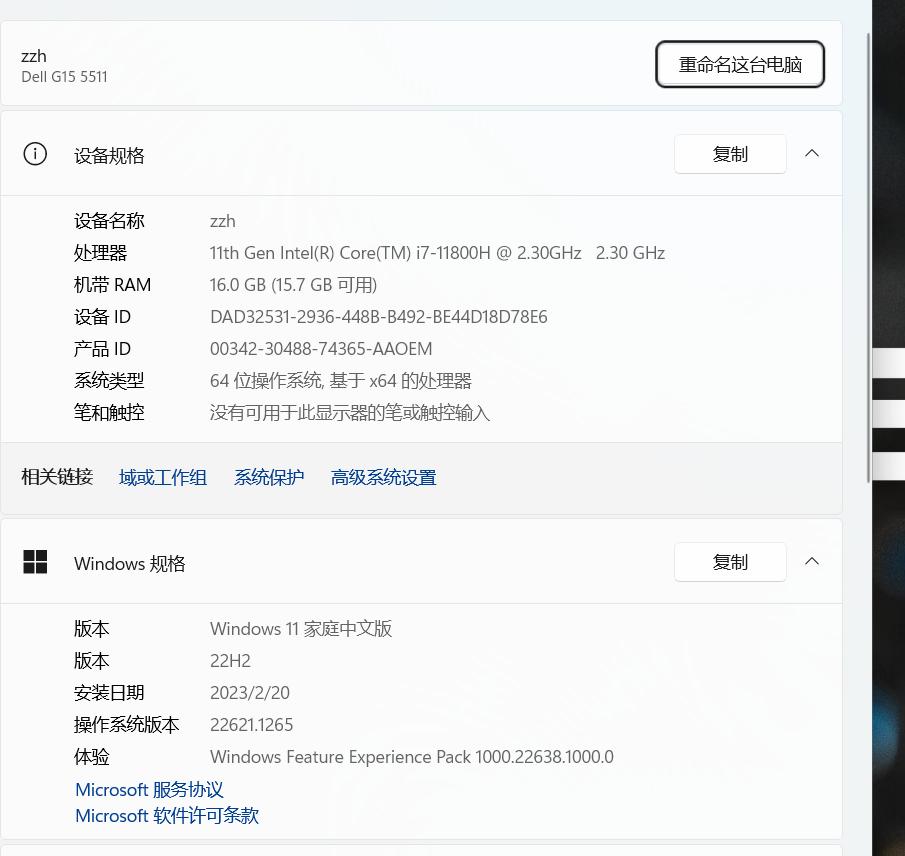Click the model name Dell G15 5511
The height and width of the screenshot is (856, 905).
click(x=64, y=77)
